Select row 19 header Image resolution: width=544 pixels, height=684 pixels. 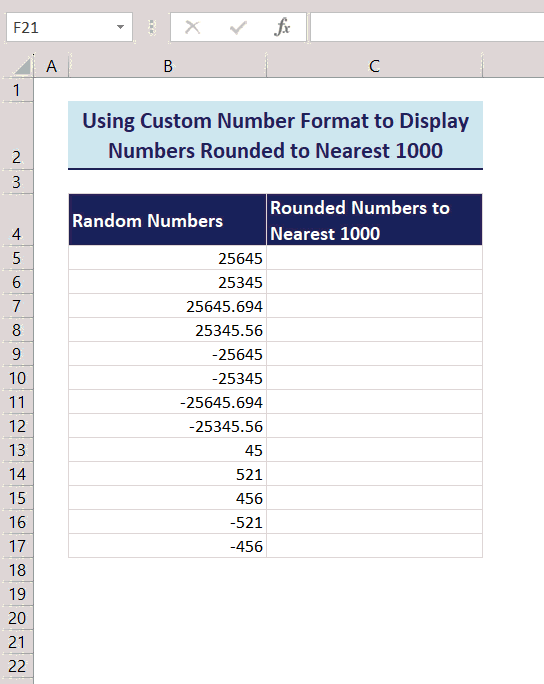pyautogui.click(x=17, y=594)
